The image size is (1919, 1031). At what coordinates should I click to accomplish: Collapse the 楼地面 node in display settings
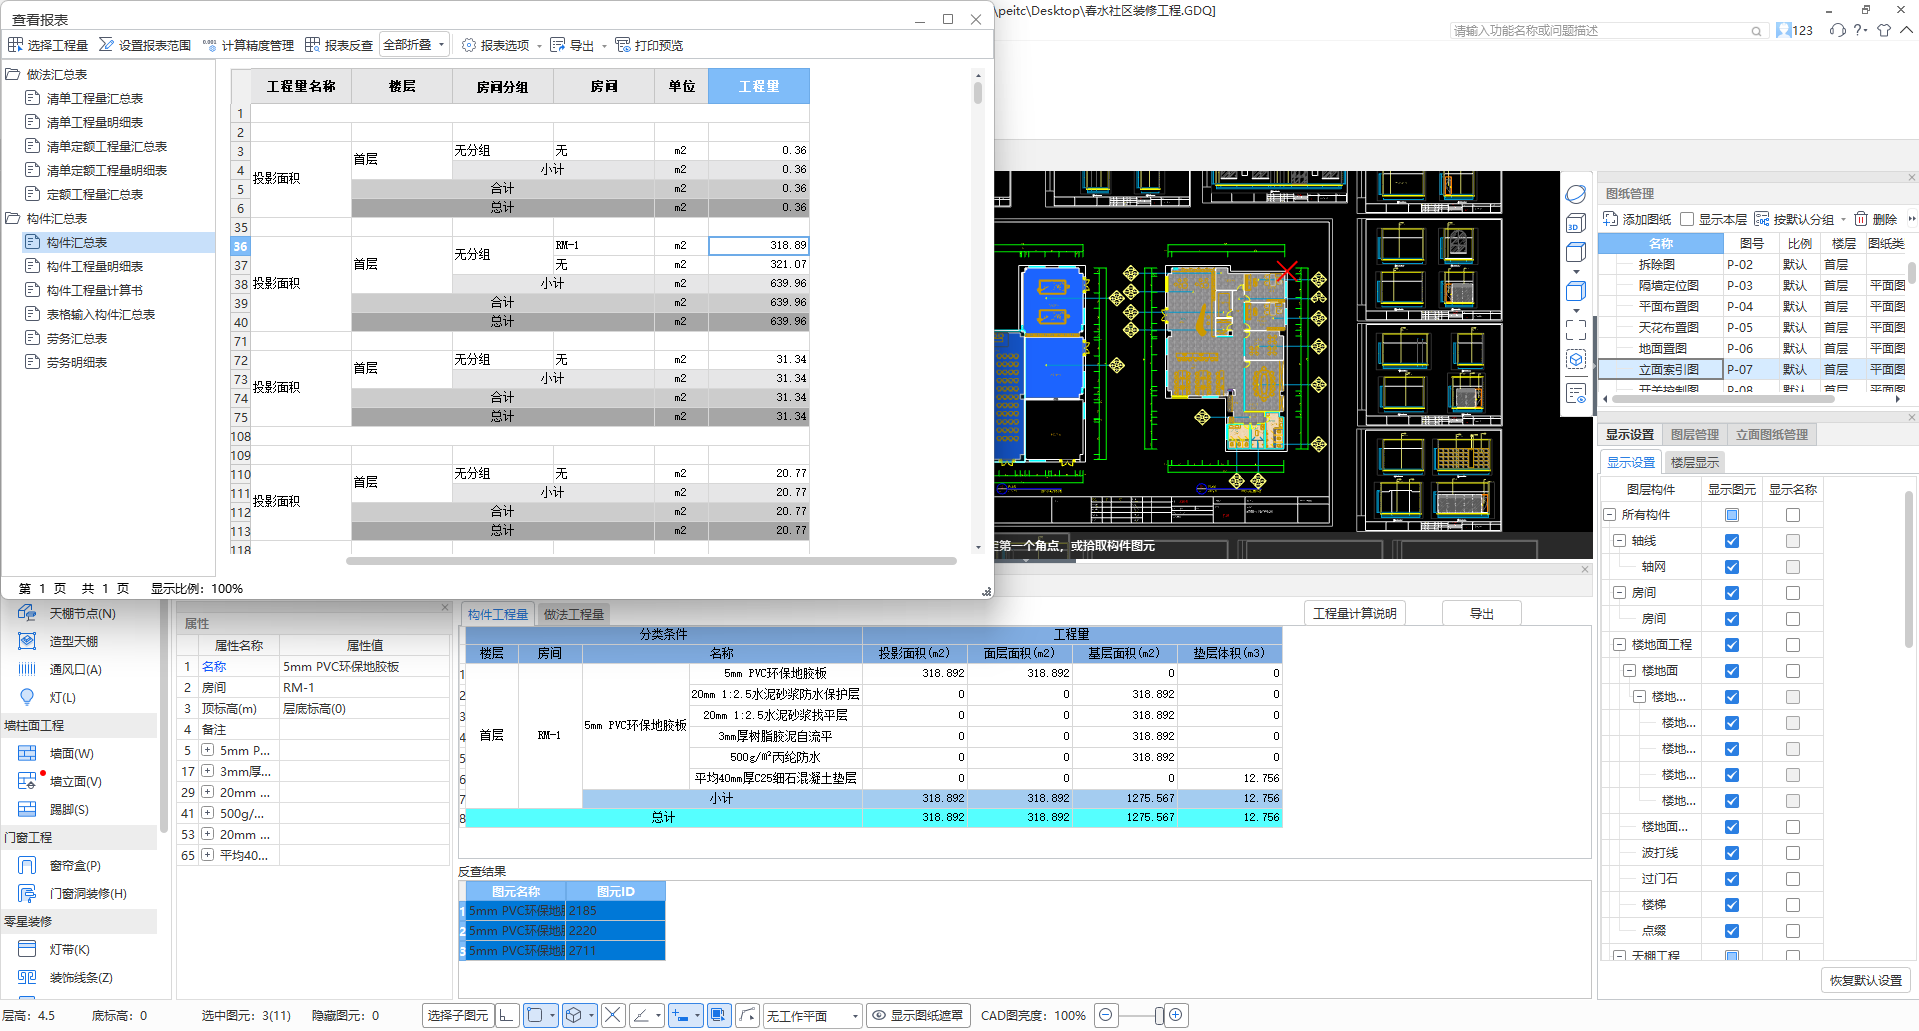point(1629,671)
